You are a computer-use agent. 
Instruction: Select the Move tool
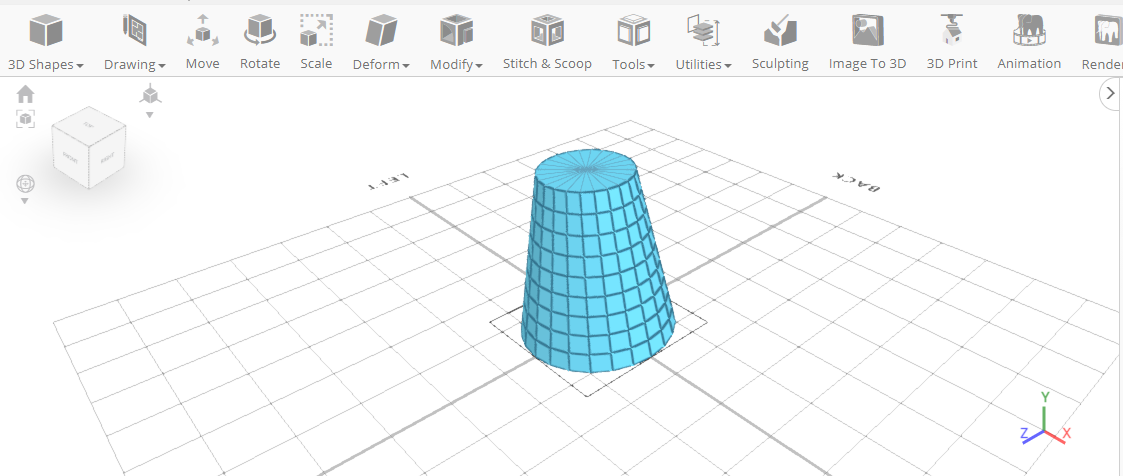tap(203, 42)
